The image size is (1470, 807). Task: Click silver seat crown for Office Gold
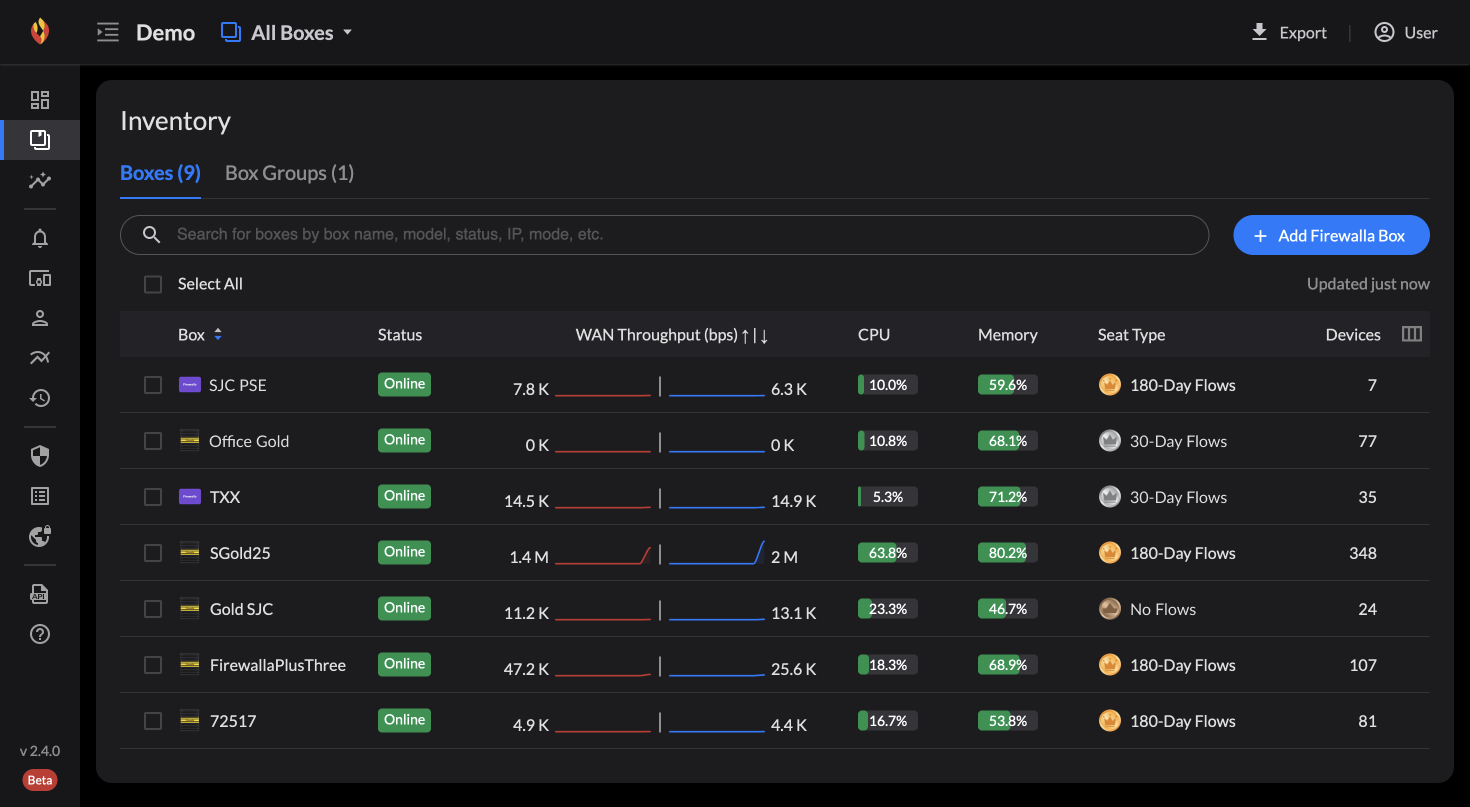coord(1109,441)
